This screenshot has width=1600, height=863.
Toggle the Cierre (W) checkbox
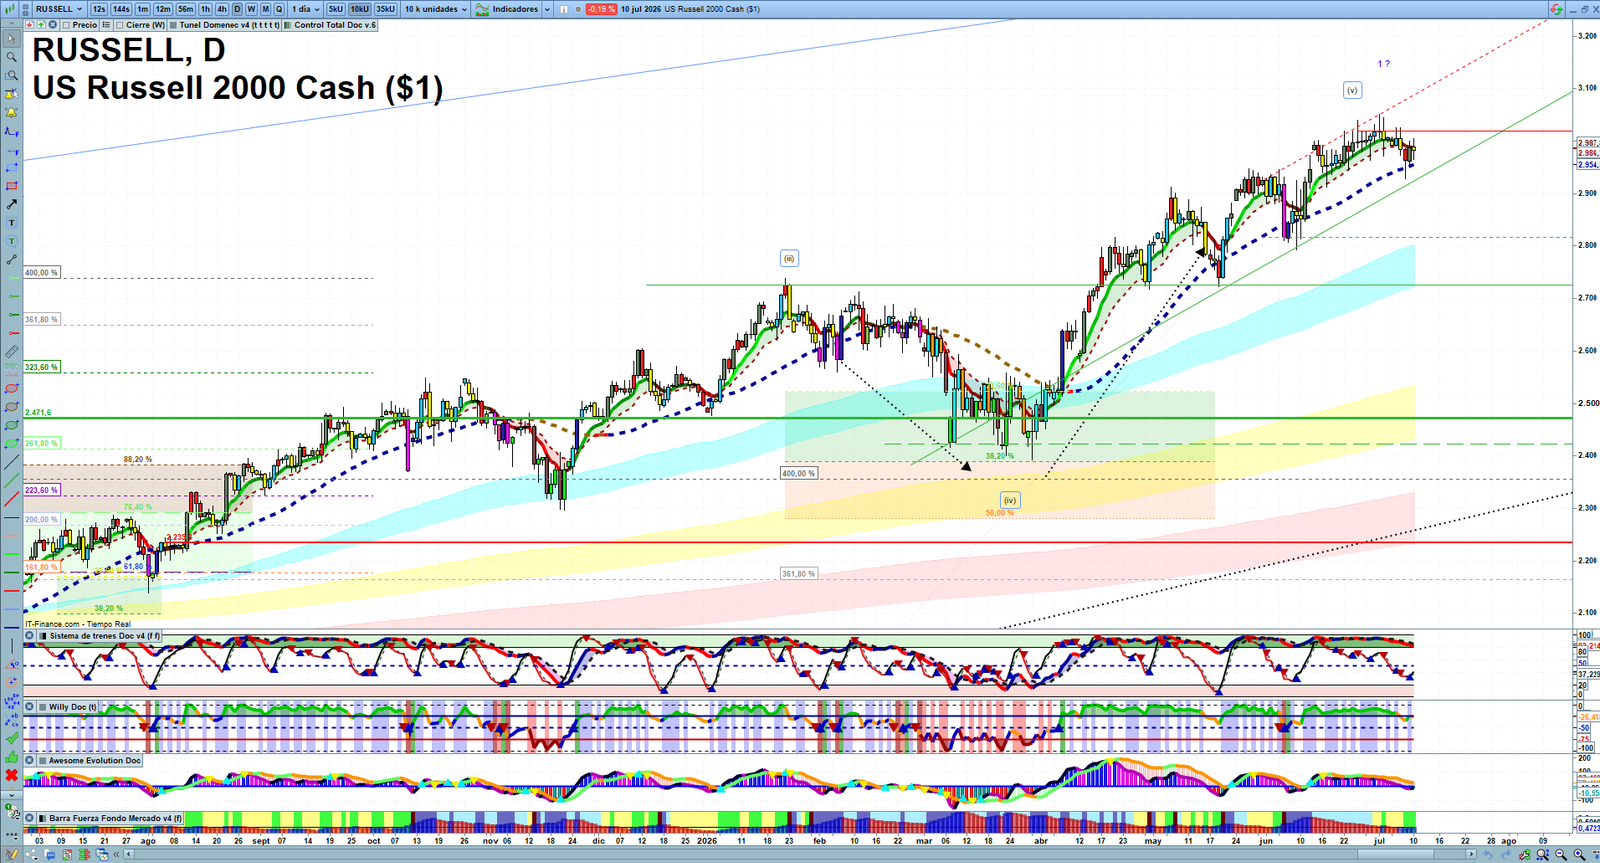click(x=119, y=25)
